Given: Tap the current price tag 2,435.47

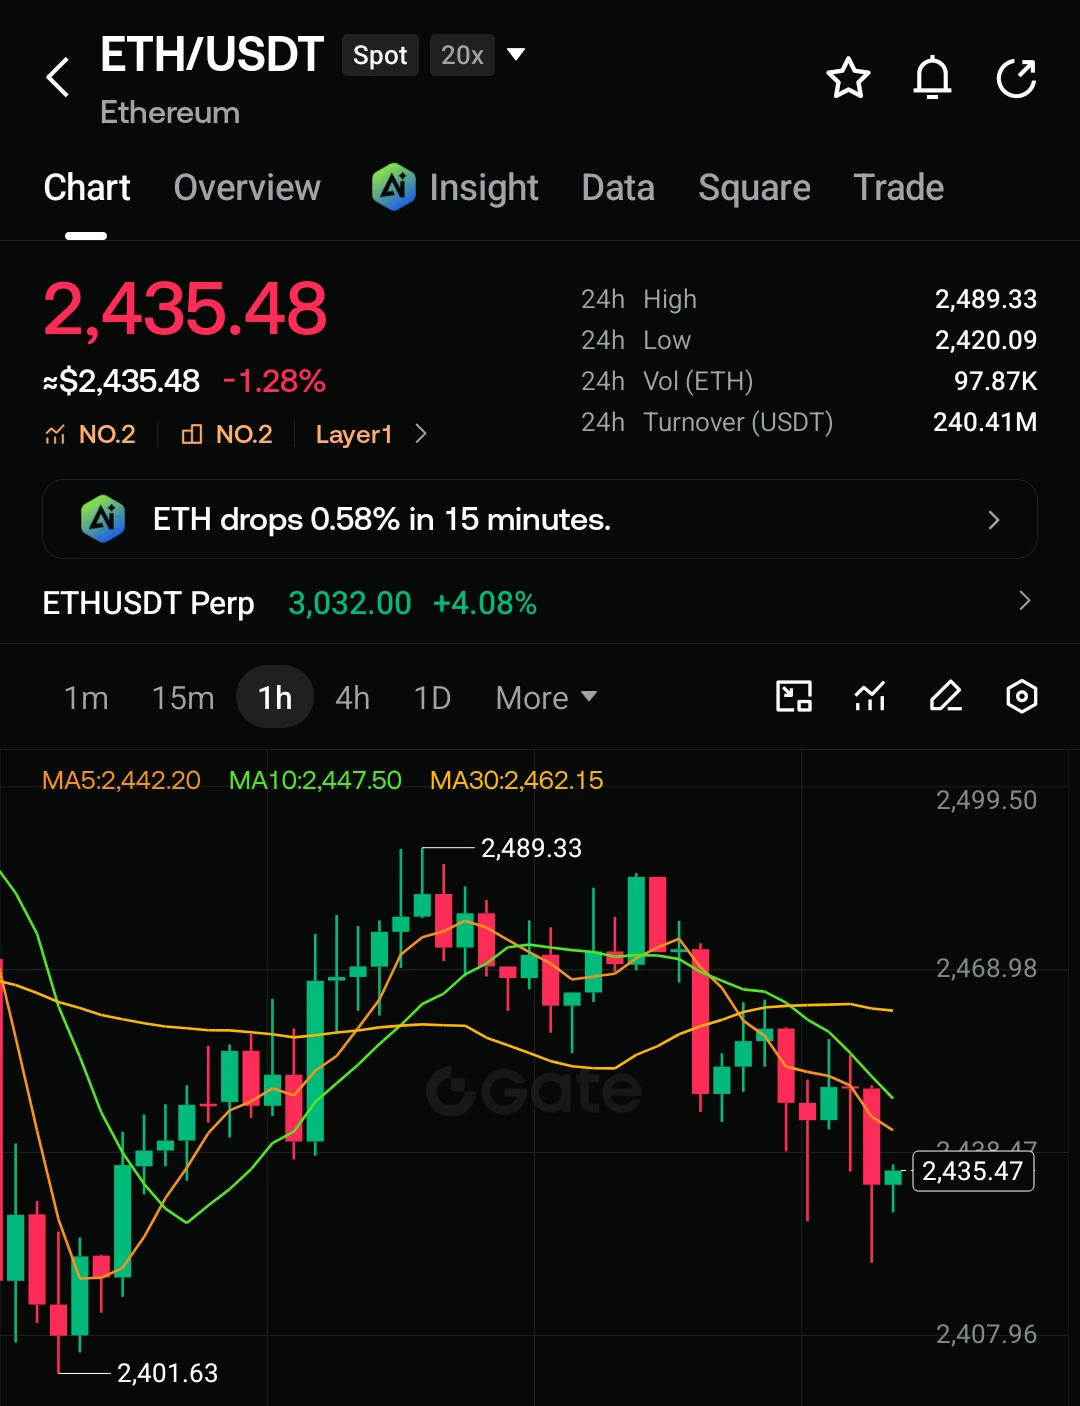Looking at the screenshot, I should 973,1171.
